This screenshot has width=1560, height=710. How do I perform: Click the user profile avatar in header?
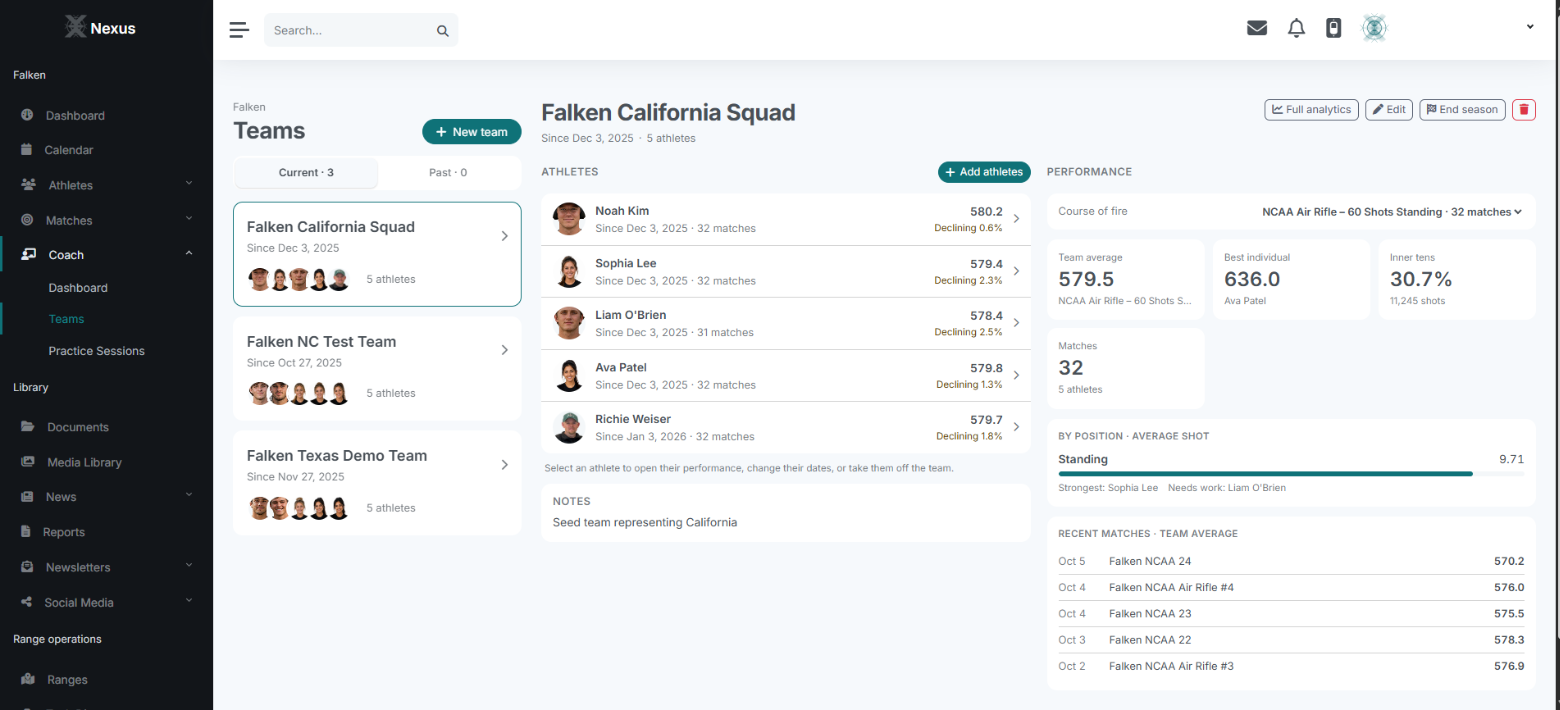tap(1374, 28)
